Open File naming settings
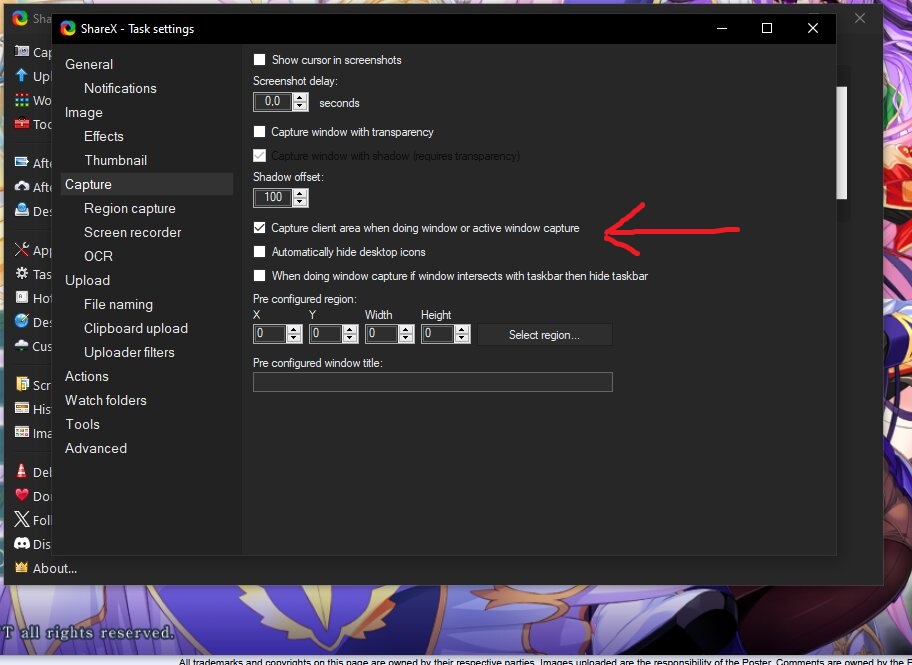 point(118,304)
